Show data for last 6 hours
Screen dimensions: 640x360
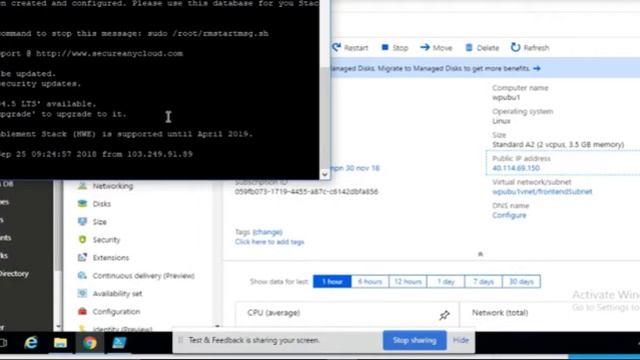click(x=370, y=281)
